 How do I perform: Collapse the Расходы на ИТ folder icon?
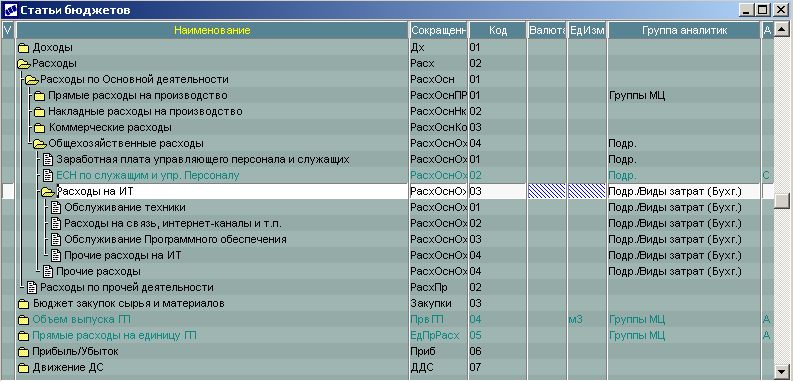tap(49, 192)
